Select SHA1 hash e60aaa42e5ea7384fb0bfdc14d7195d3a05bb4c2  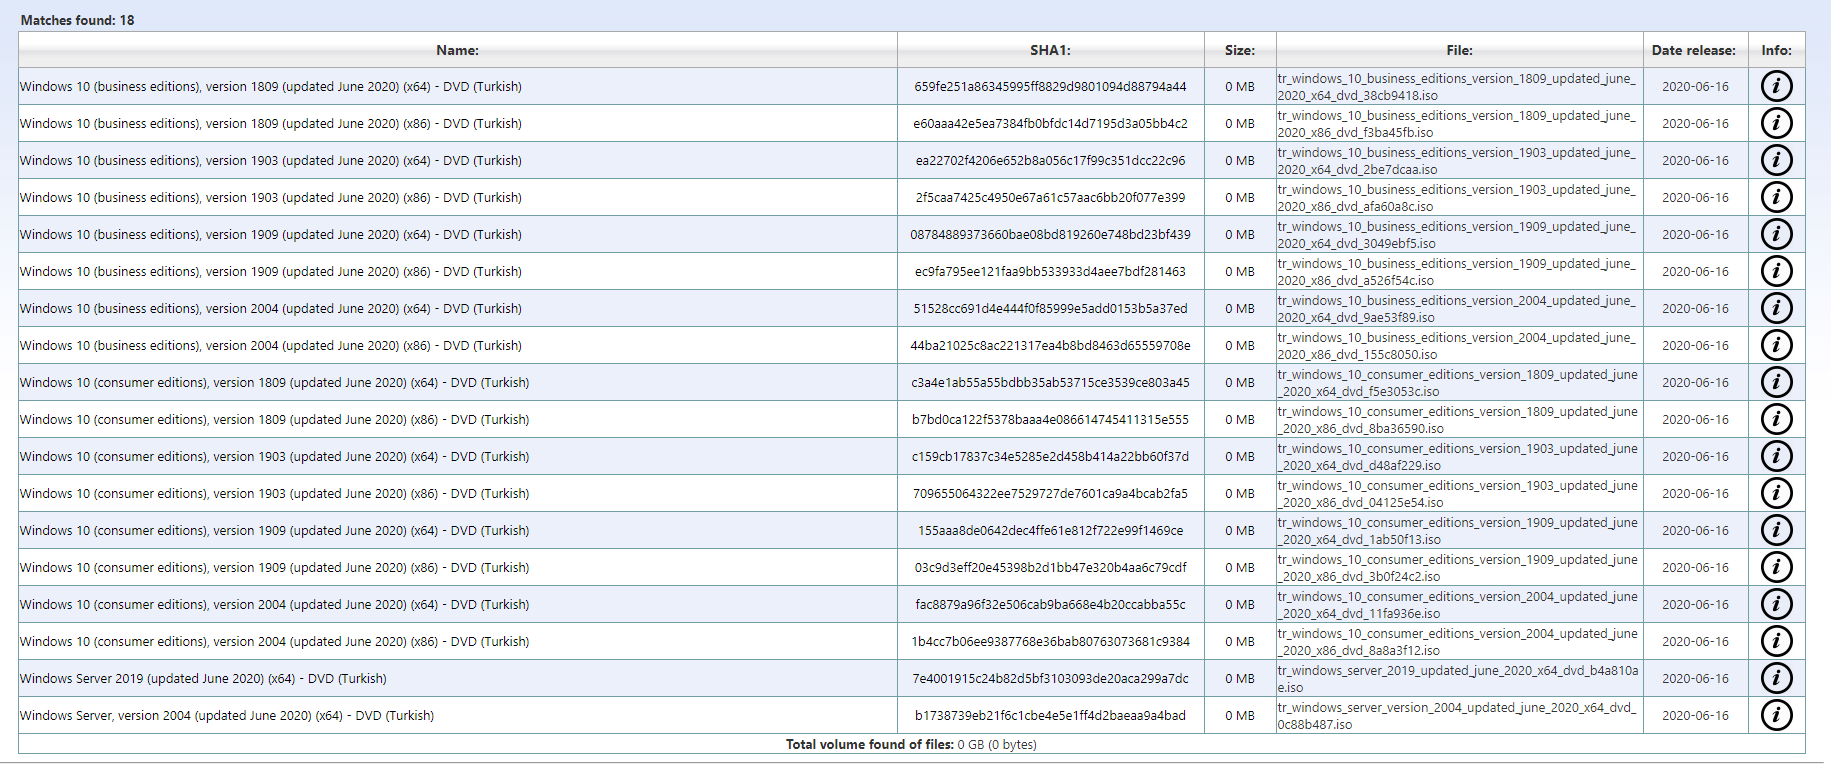click(x=1050, y=124)
